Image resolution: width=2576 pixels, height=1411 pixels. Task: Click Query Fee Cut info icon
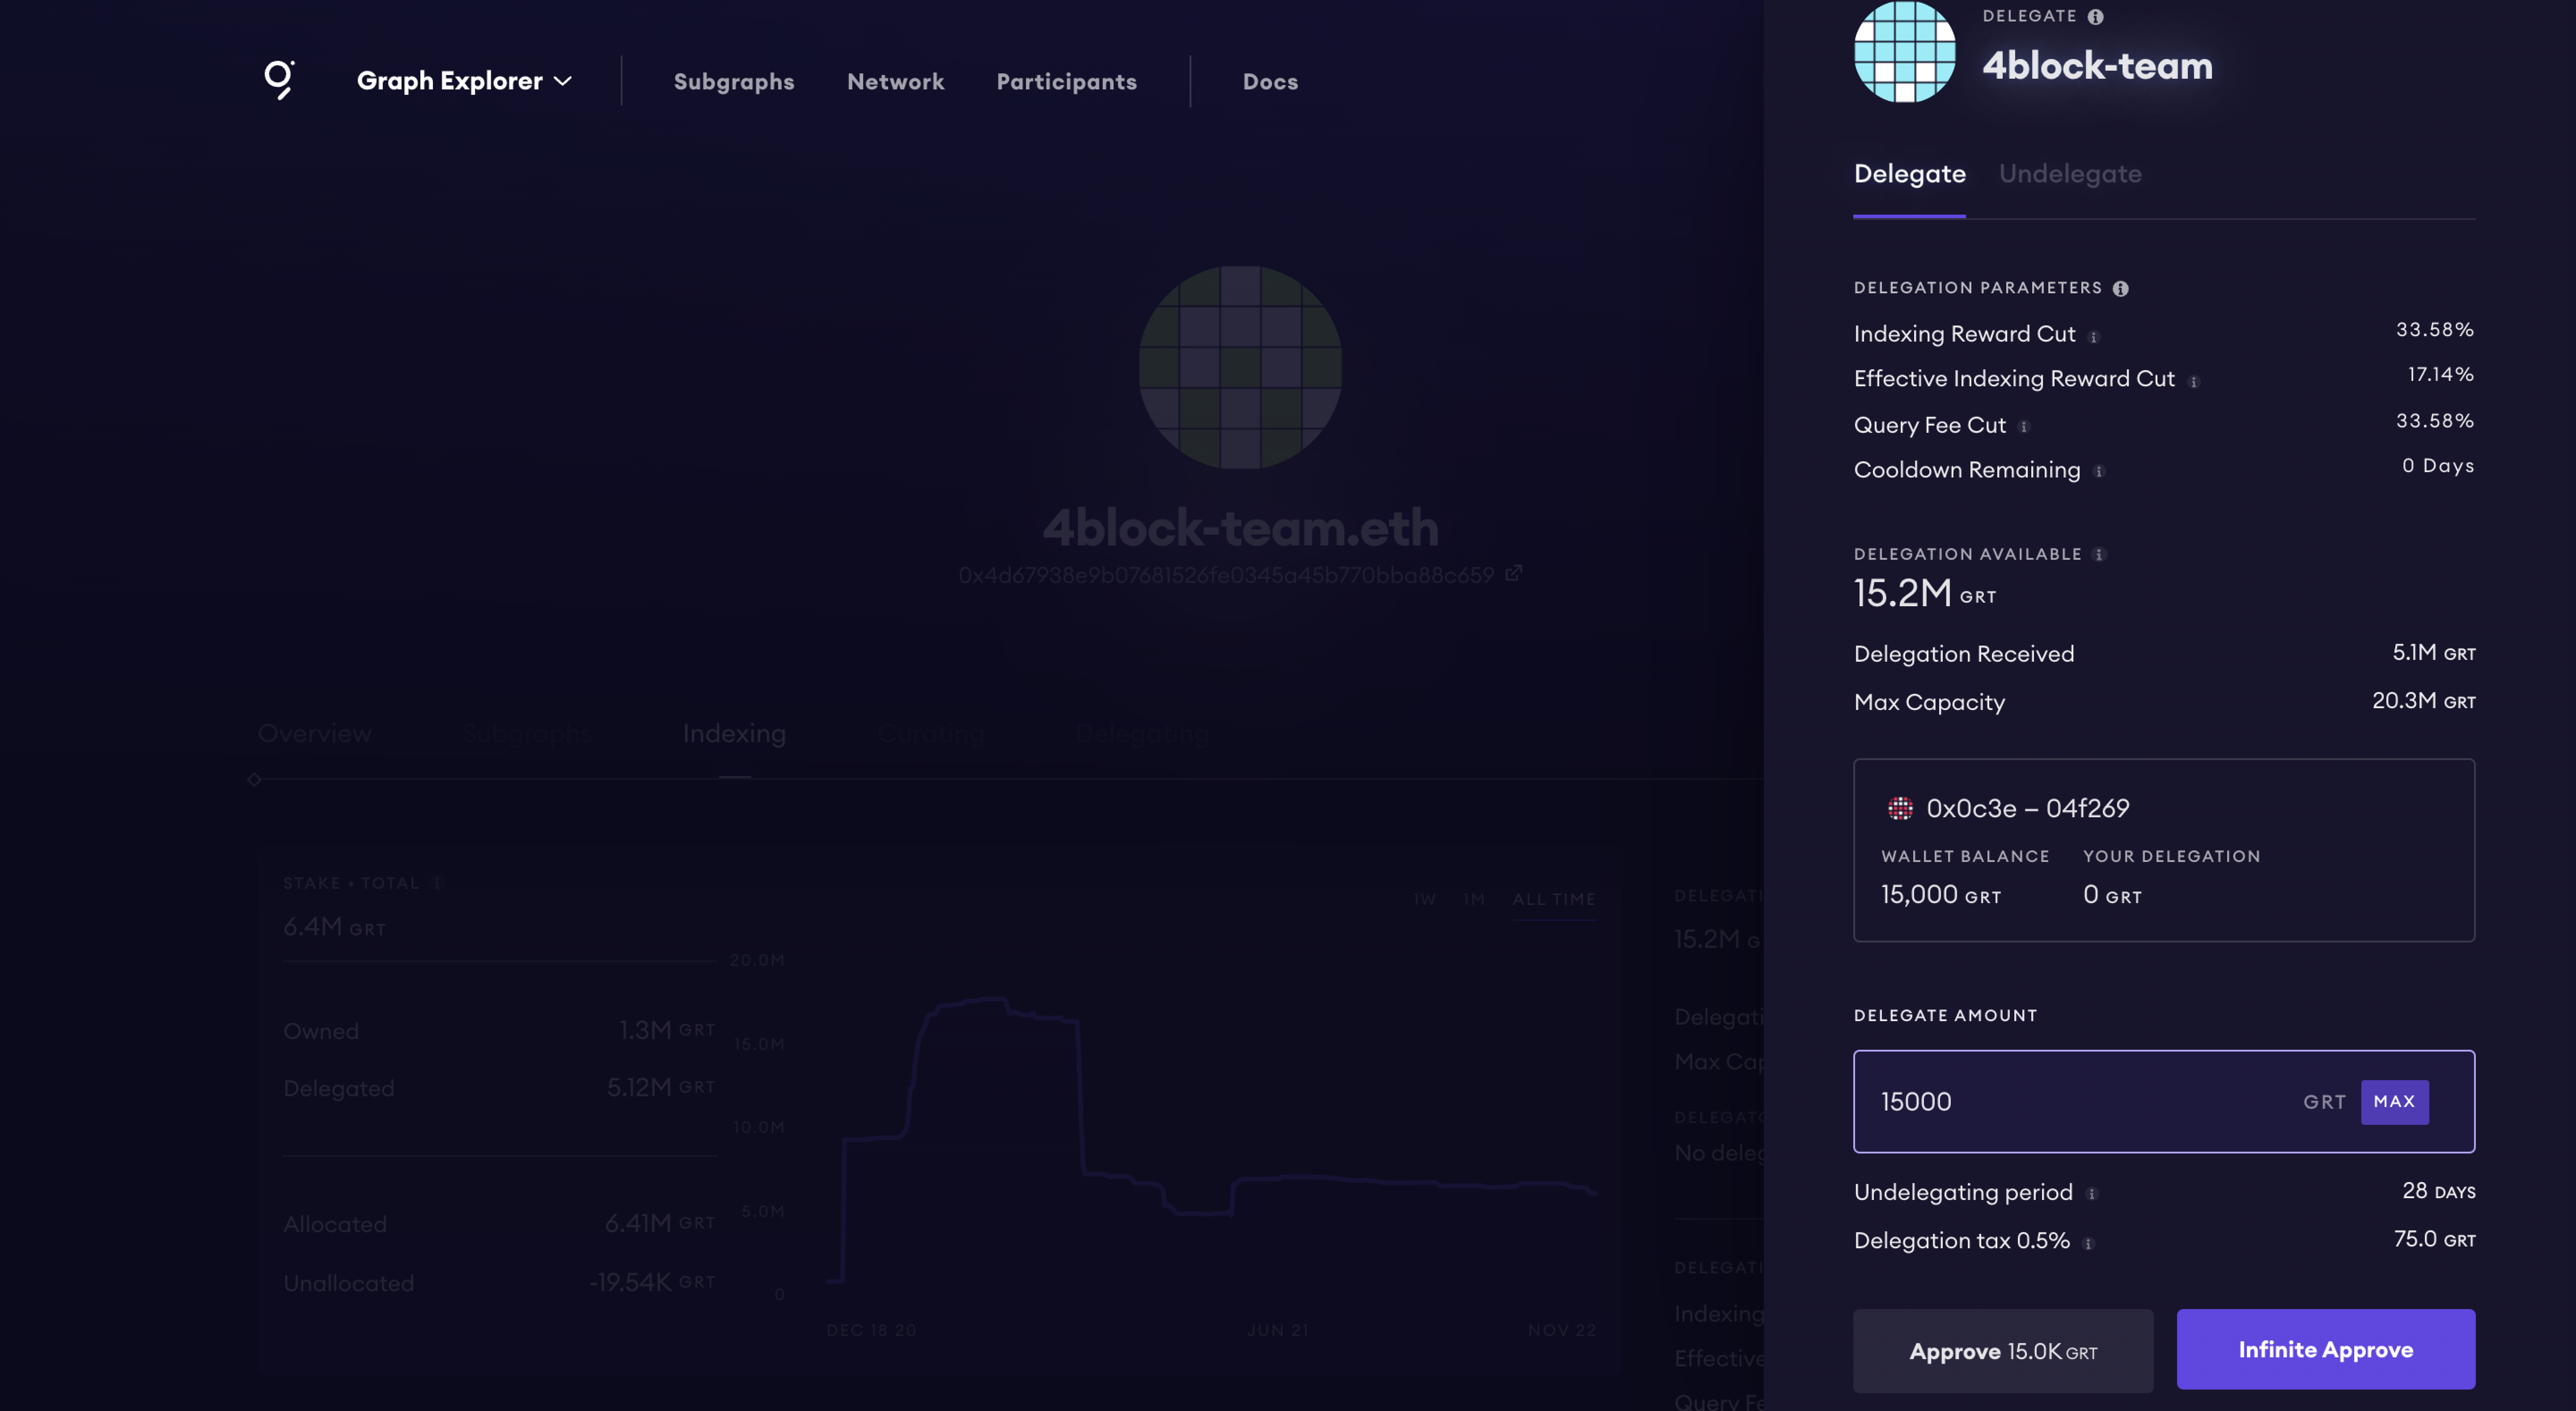(x=2024, y=427)
